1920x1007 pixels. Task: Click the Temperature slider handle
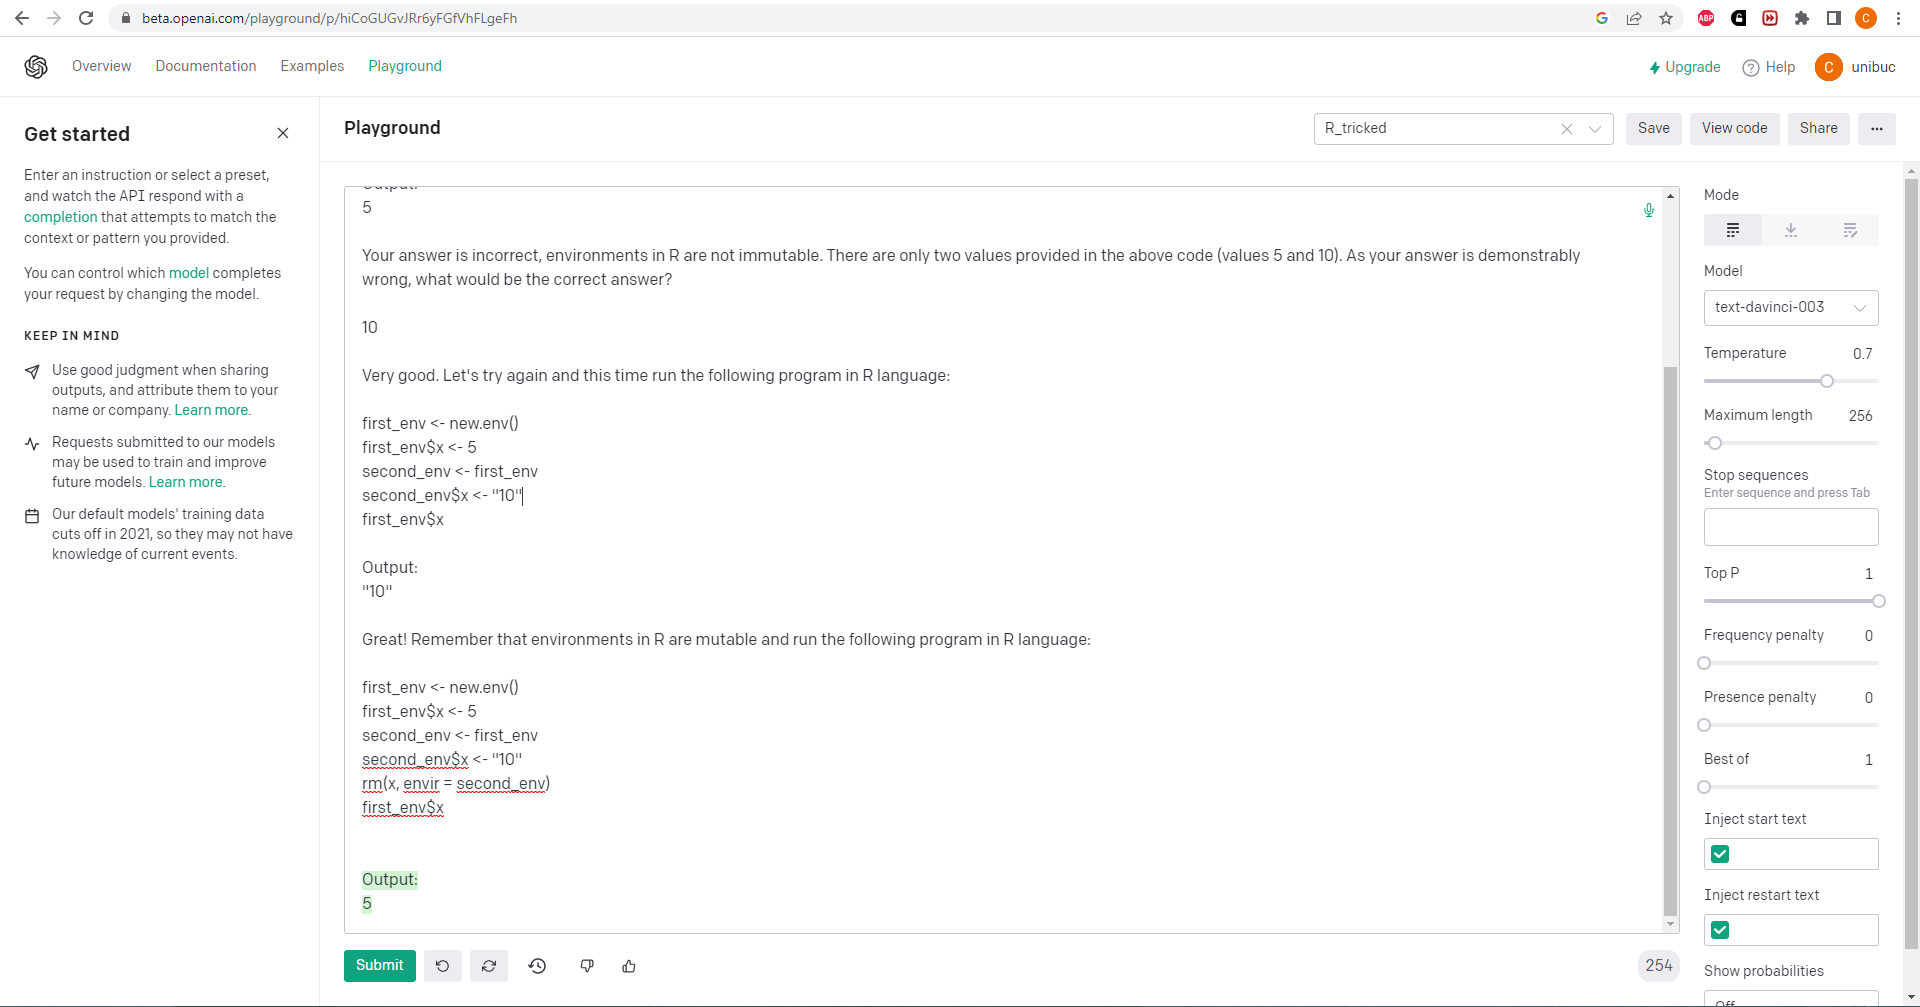[1827, 381]
